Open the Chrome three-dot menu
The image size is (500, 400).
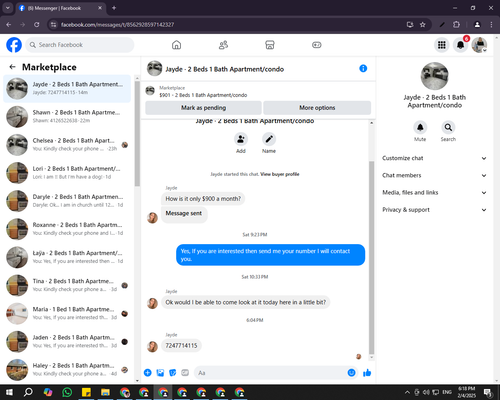click(491, 25)
